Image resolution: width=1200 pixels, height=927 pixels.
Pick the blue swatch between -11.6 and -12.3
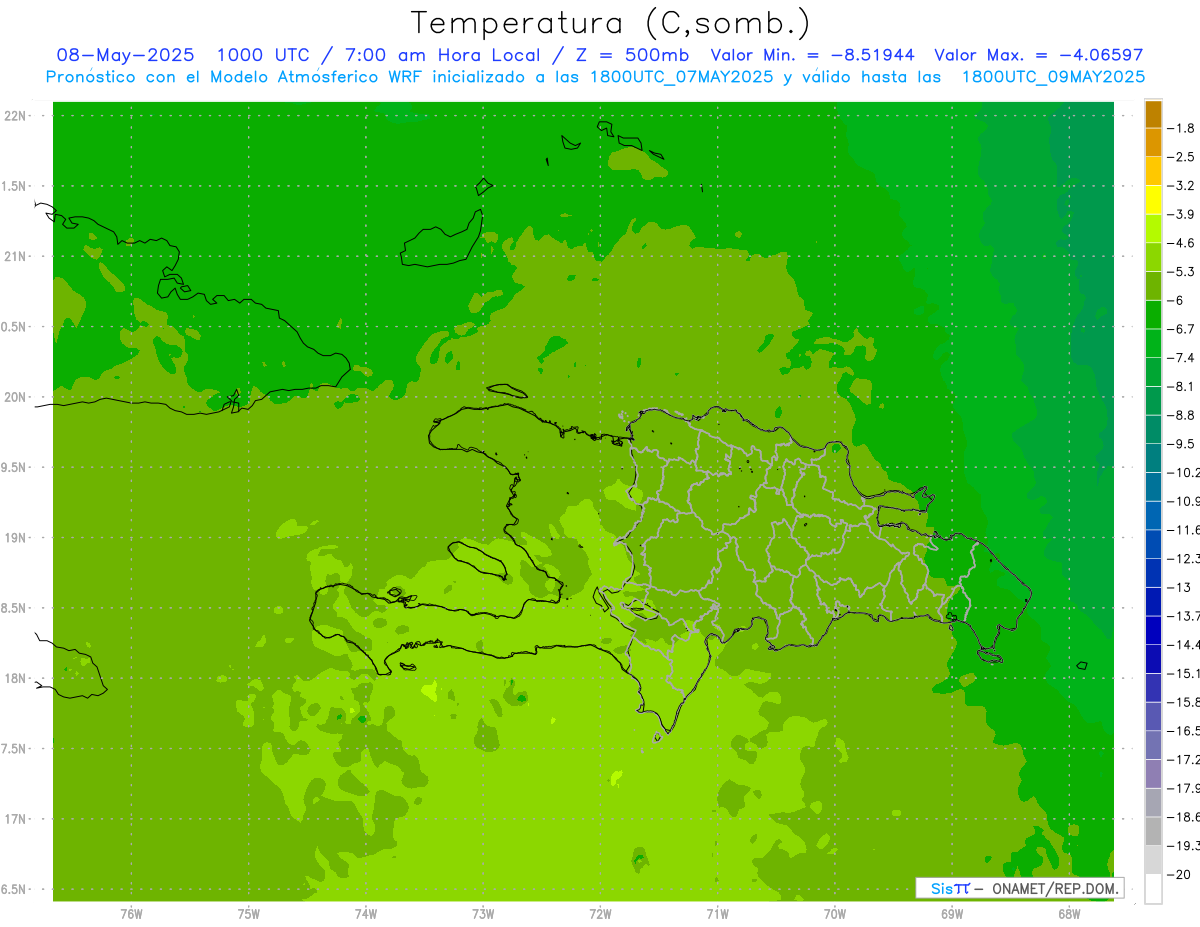point(1153,544)
